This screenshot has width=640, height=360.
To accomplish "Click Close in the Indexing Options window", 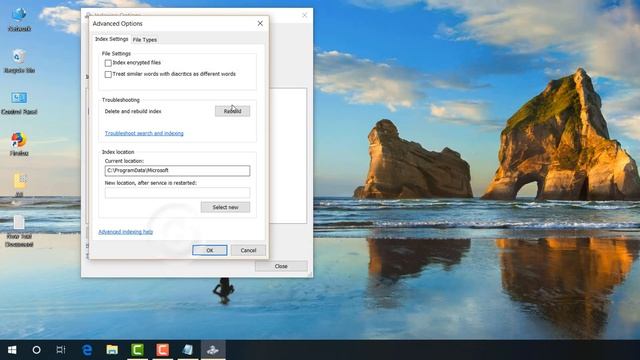I will tap(281, 266).
